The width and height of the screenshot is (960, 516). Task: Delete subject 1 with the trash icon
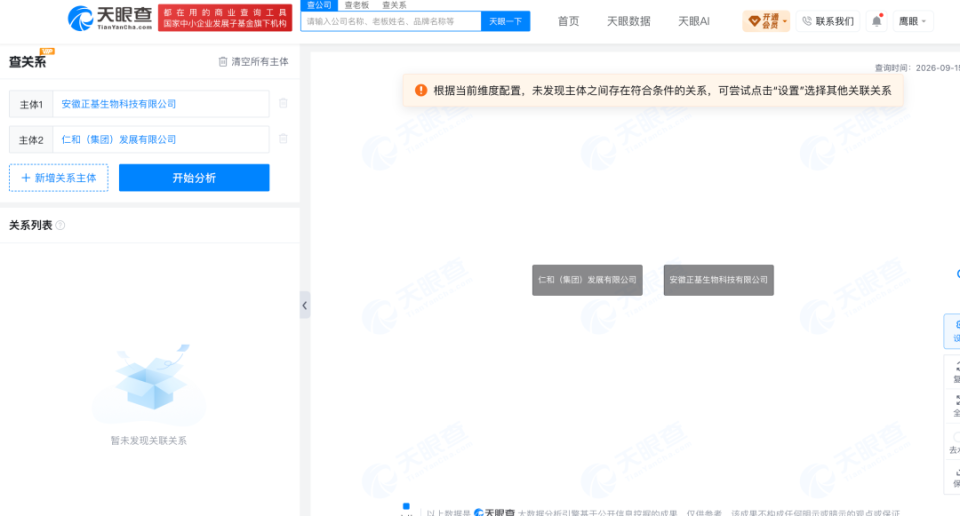(x=283, y=103)
